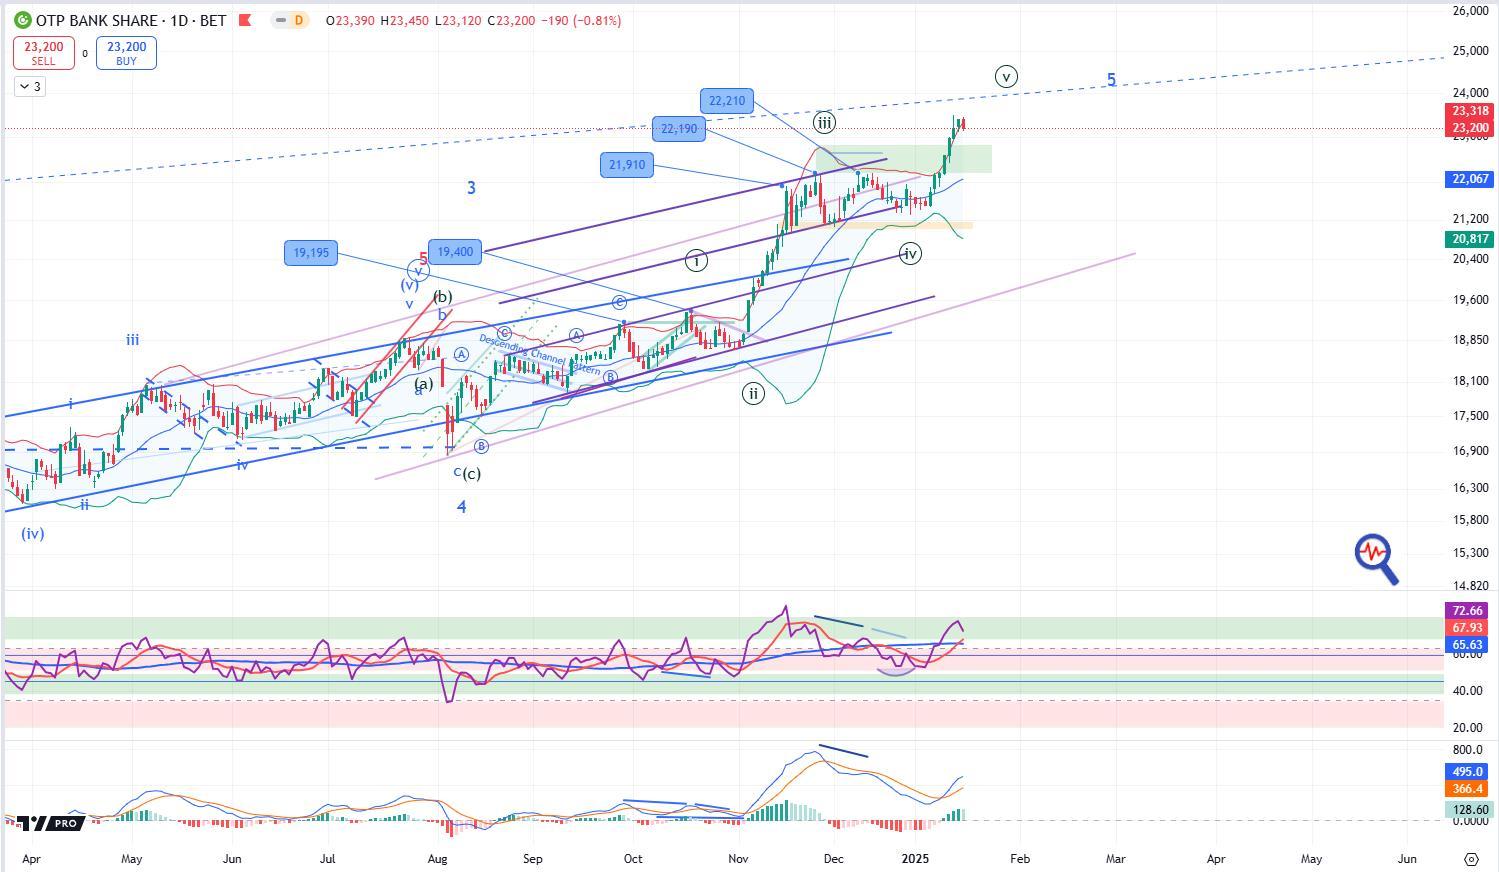Click the blue wave 5 label near dashed line

tap(1112, 80)
